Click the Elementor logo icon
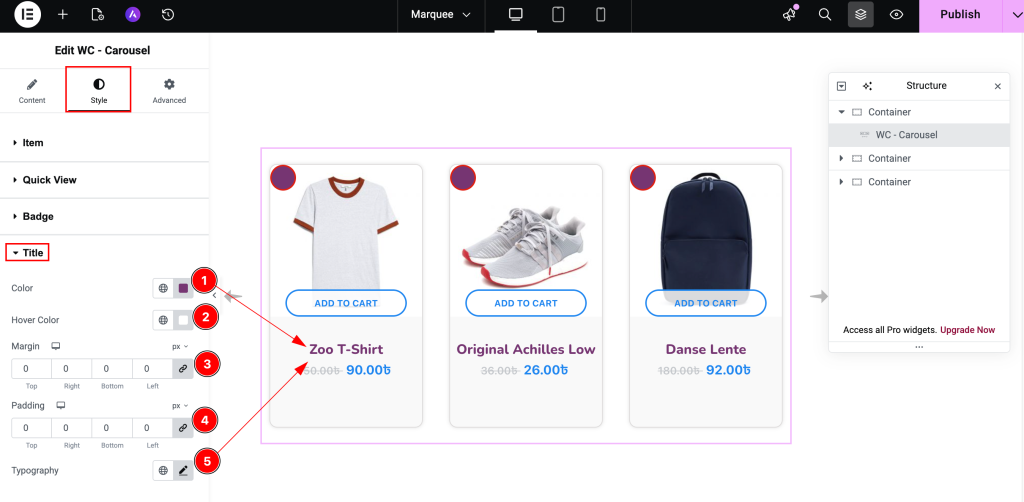The width and height of the screenshot is (1024, 502). pos(28,15)
